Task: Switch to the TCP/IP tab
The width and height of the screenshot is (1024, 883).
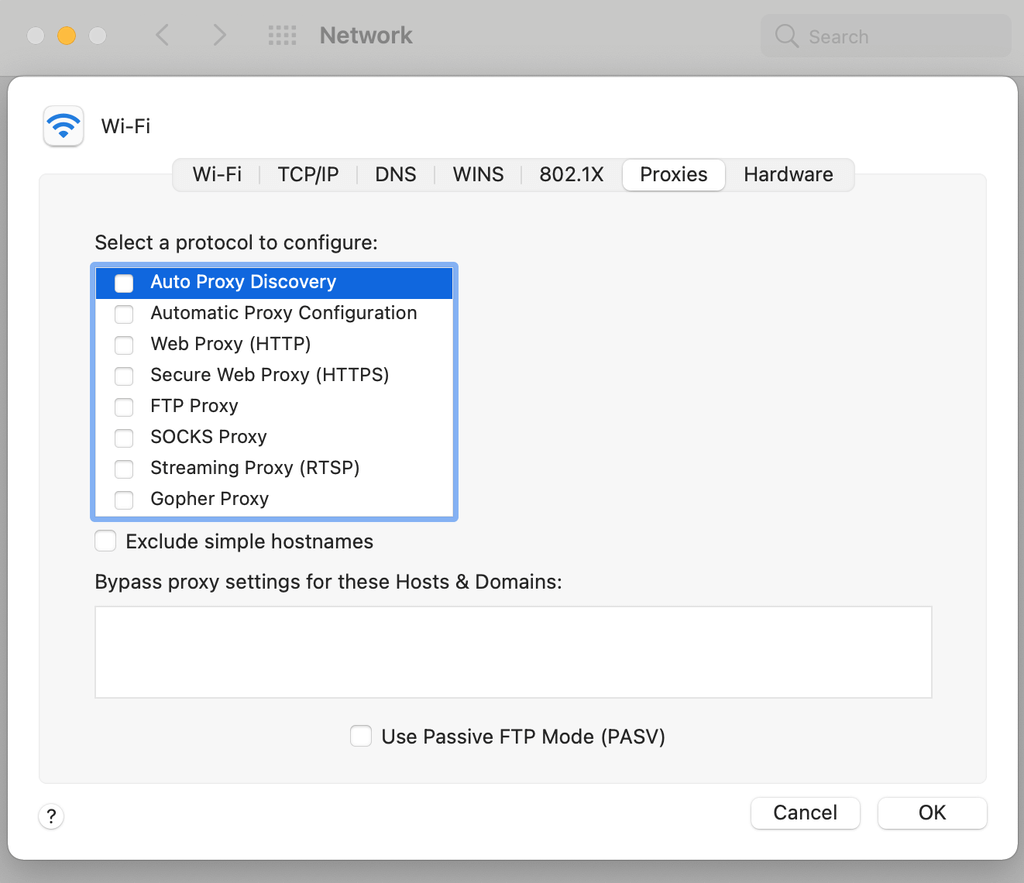Action: (x=307, y=174)
